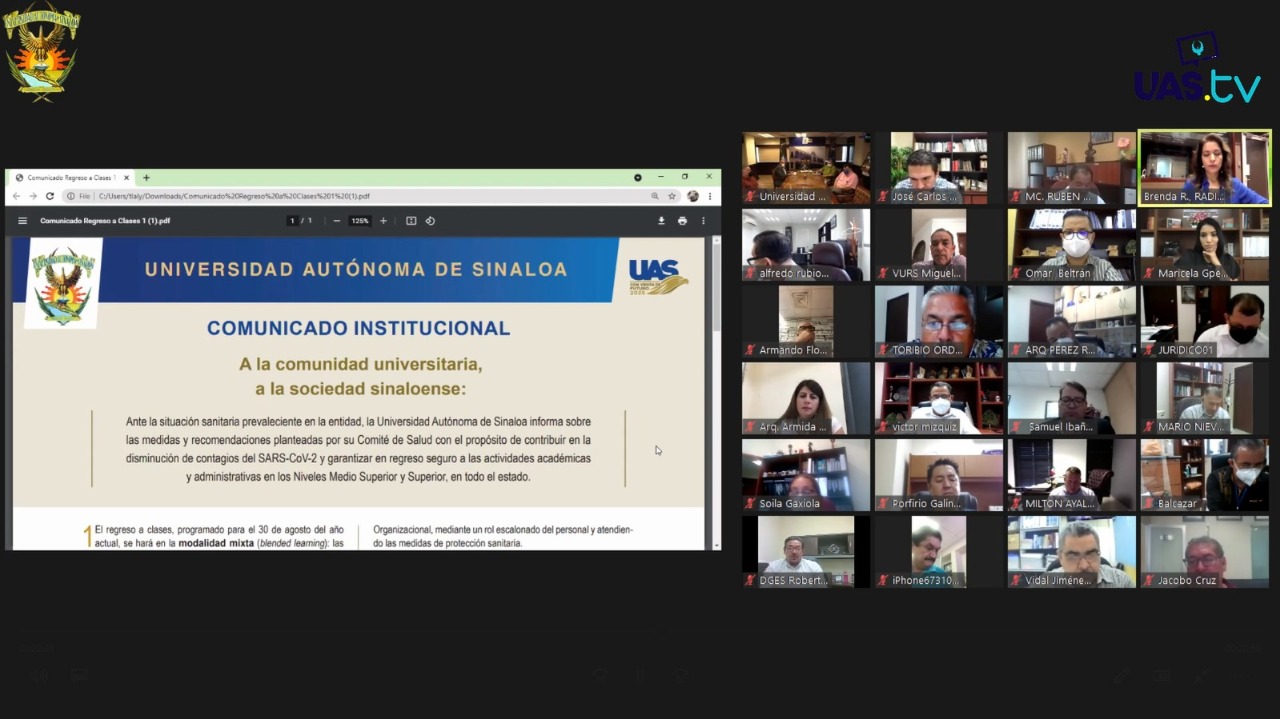This screenshot has height=719, width=1280.
Task: Select JURIDICO01's video tile
Action: (x=1205, y=322)
